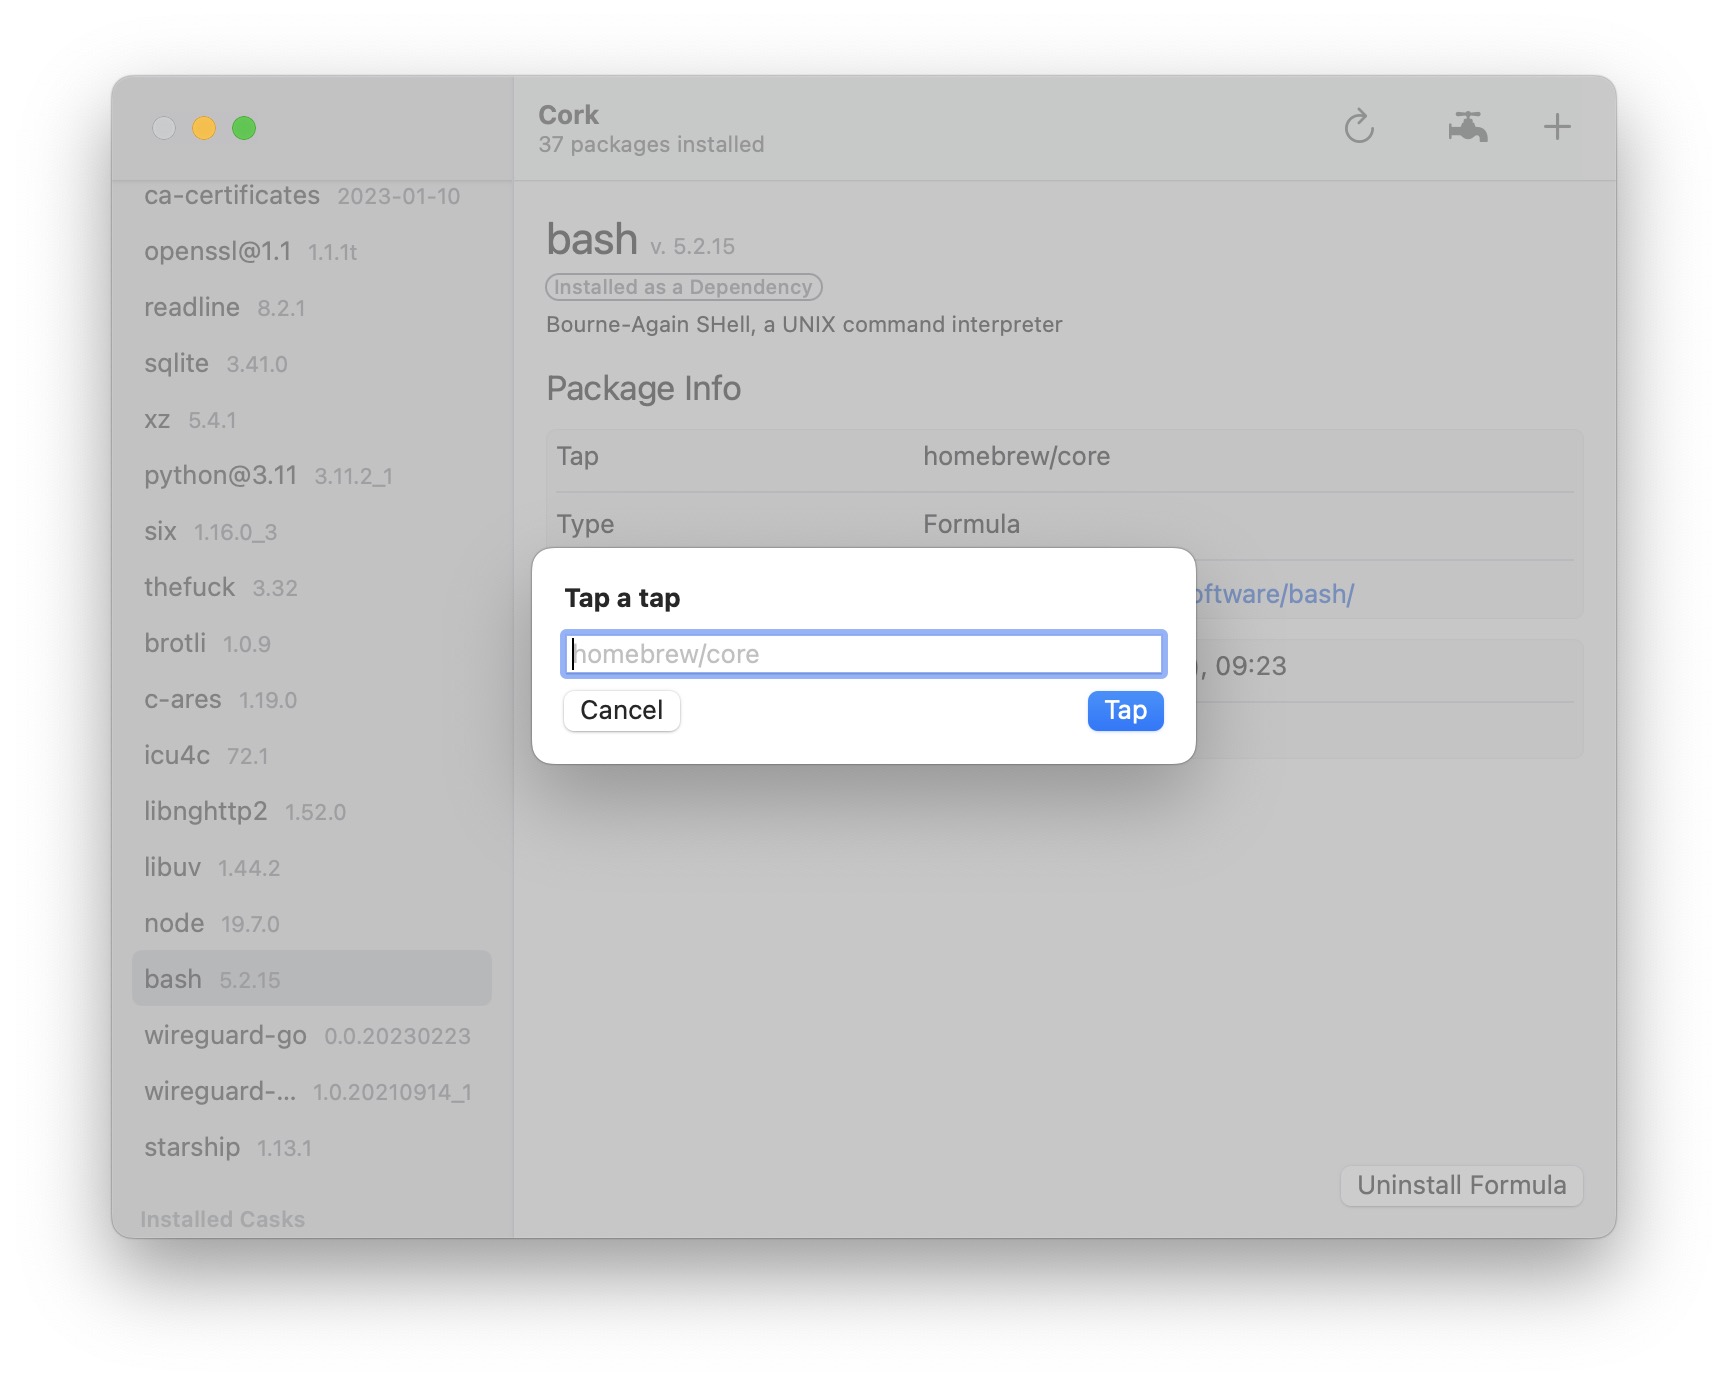Cancel the Tap a tap dialog
Screen dimensions: 1728x1386
pyautogui.click(x=621, y=711)
